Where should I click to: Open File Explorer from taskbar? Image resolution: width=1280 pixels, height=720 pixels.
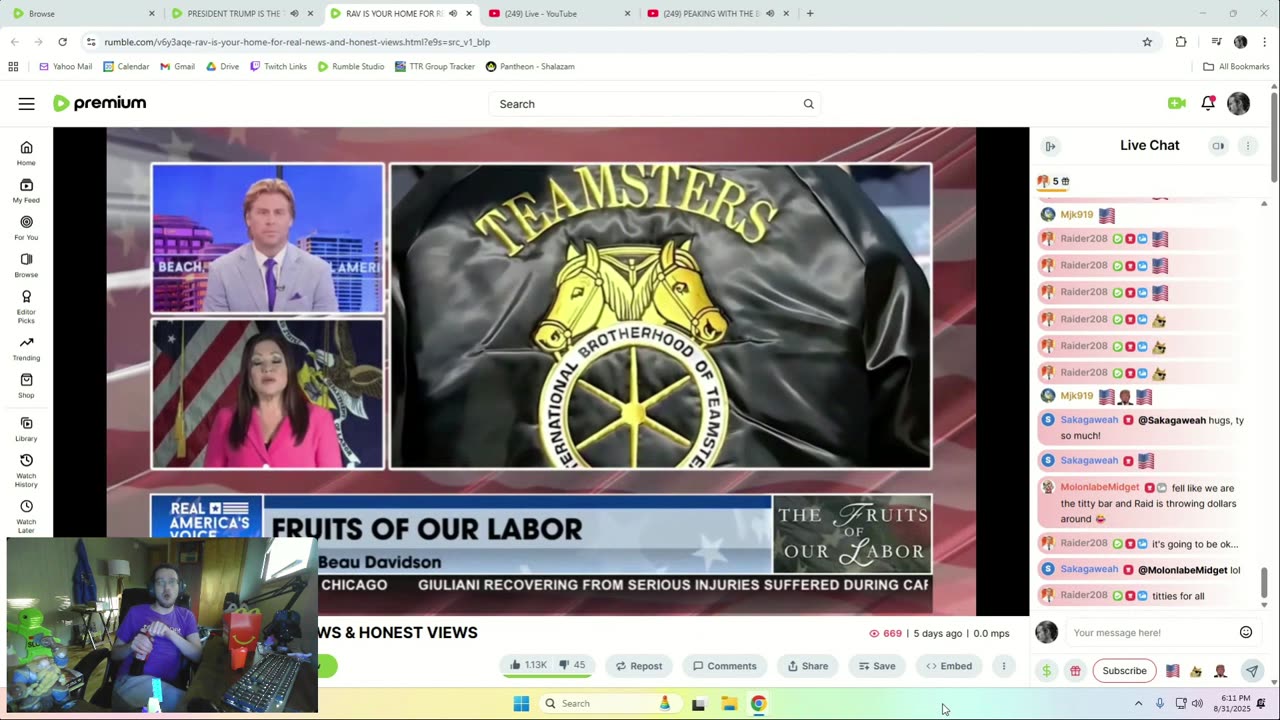pyautogui.click(x=729, y=704)
